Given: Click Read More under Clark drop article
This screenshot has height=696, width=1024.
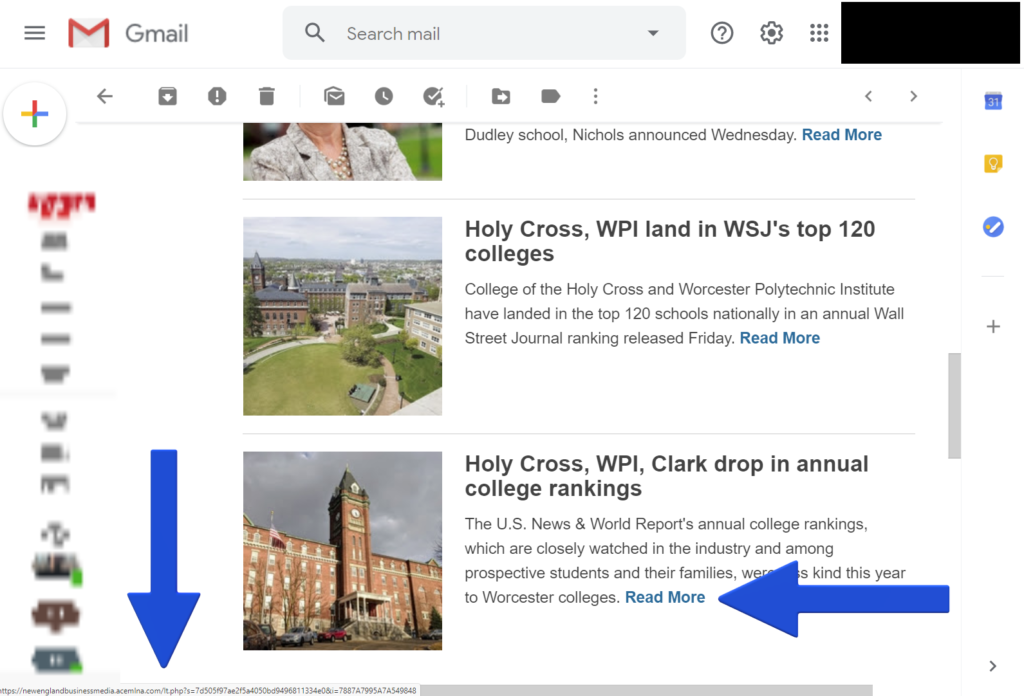Looking at the screenshot, I should pos(665,597).
